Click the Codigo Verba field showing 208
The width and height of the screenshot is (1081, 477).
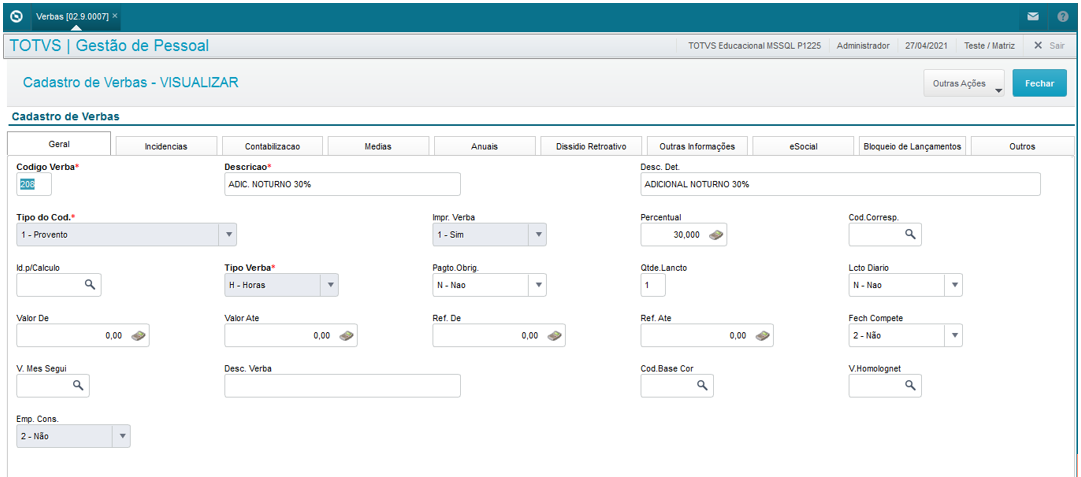coord(34,185)
